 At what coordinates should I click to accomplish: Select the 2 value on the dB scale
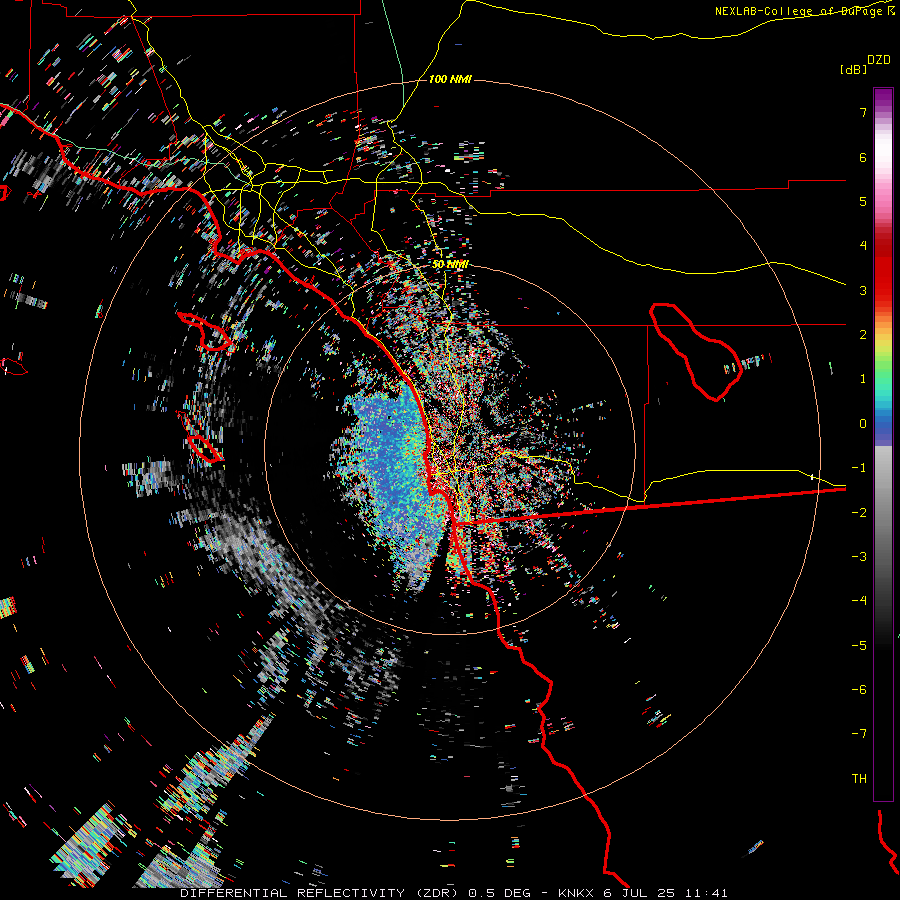pyautogui.click(x=863, y=335)
